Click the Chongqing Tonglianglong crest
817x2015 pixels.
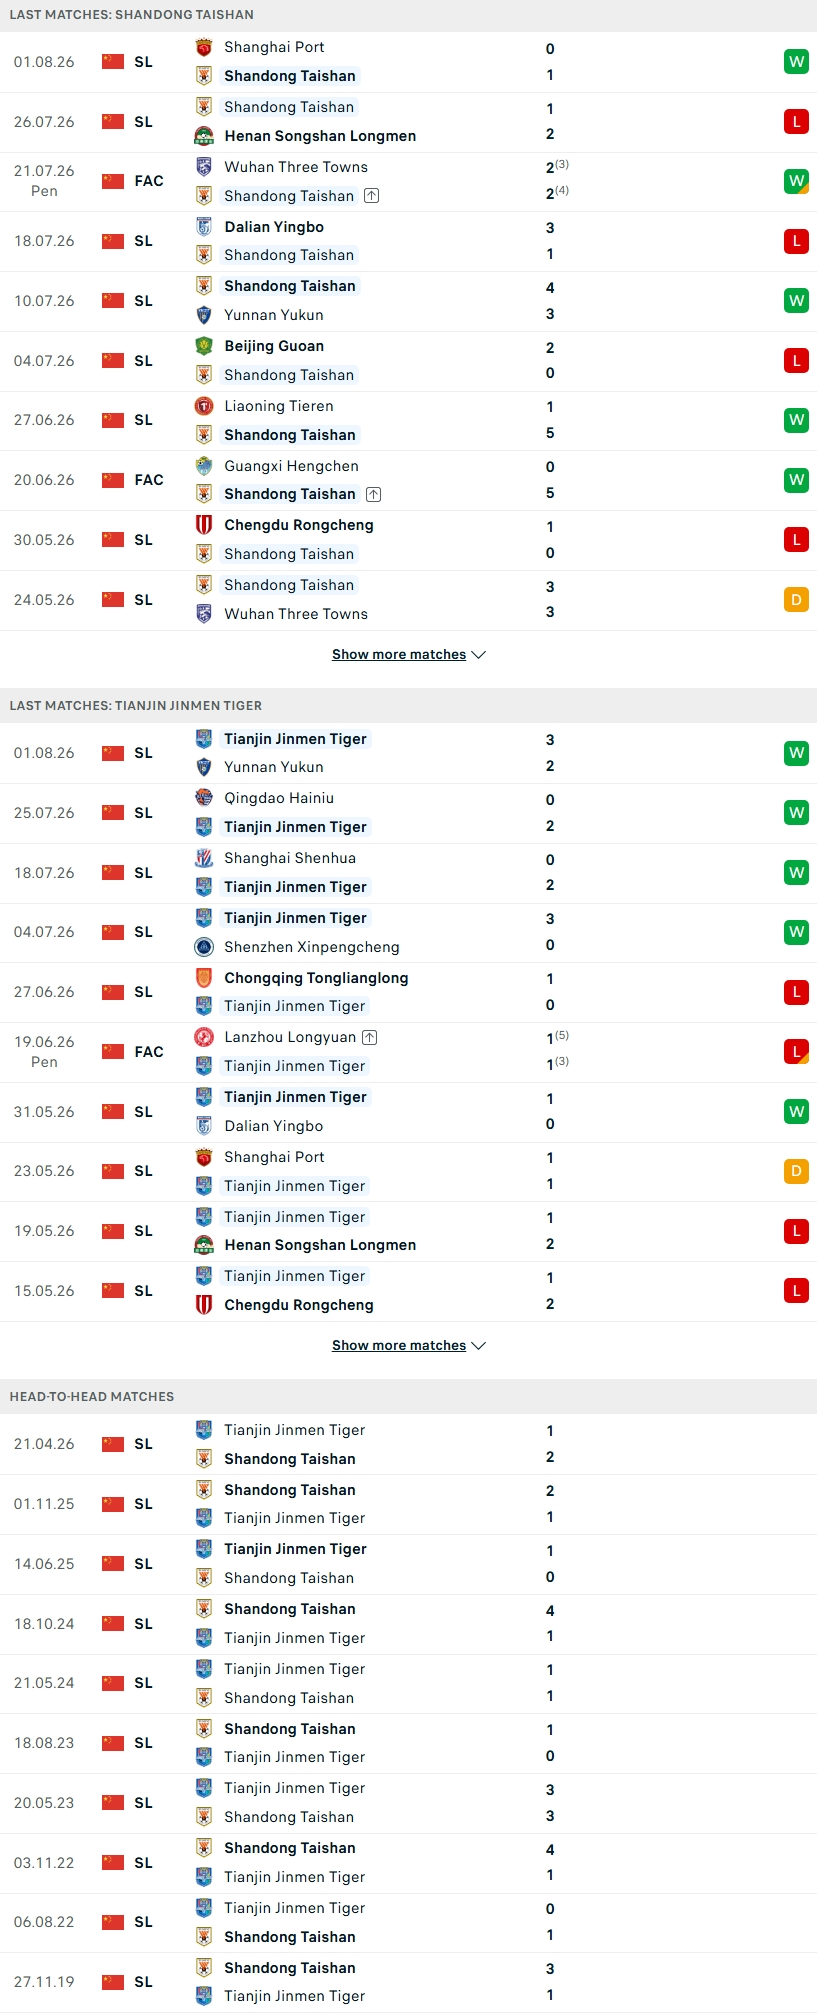204,978
